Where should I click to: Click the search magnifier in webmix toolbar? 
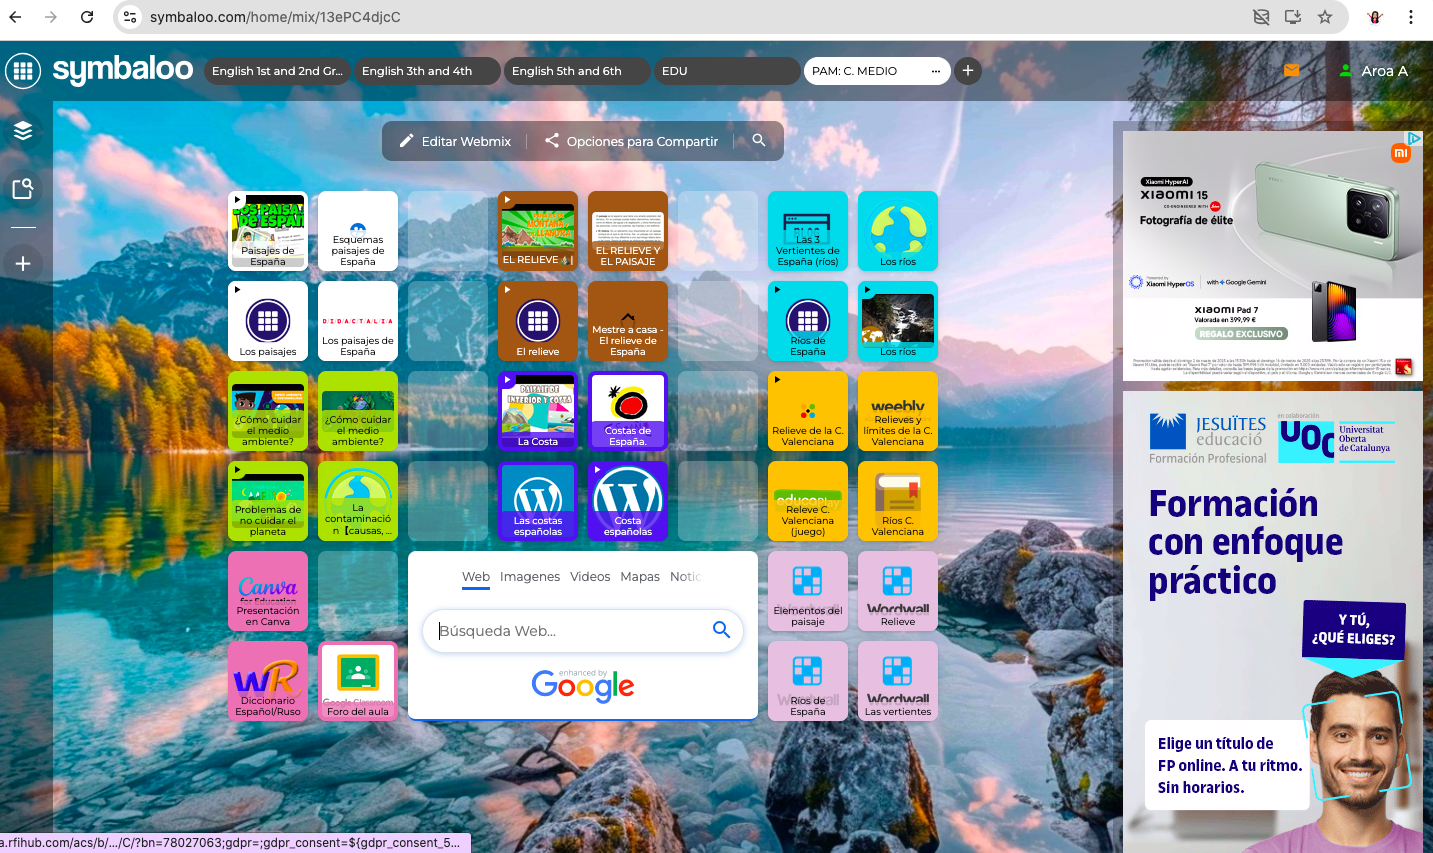[759, 141]
